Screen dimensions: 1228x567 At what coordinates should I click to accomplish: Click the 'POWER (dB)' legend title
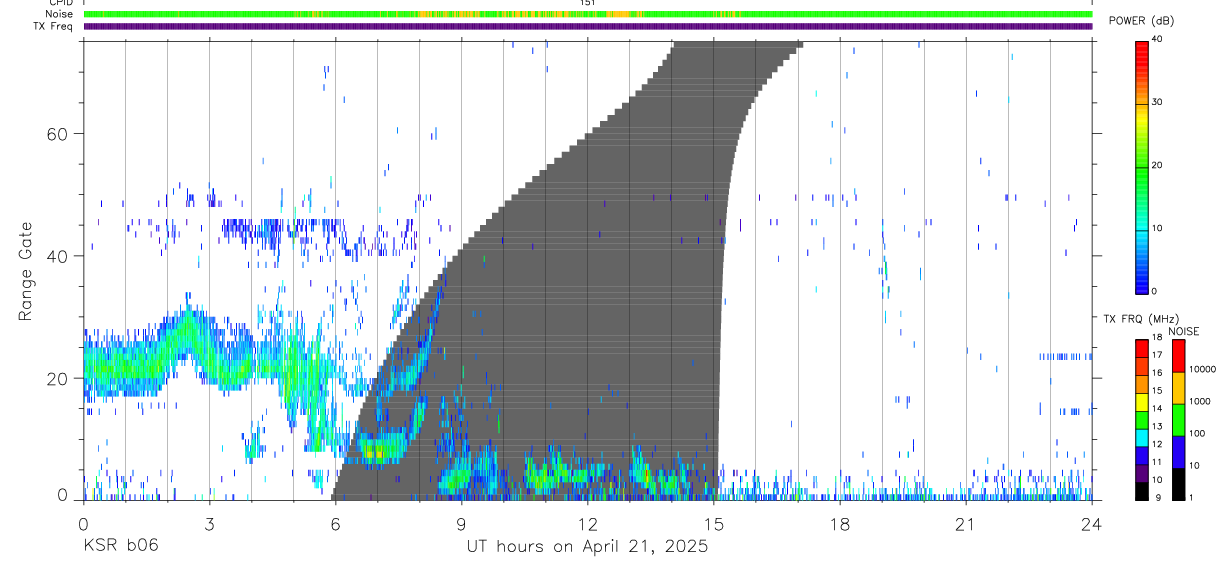(x=1142, y=21)
